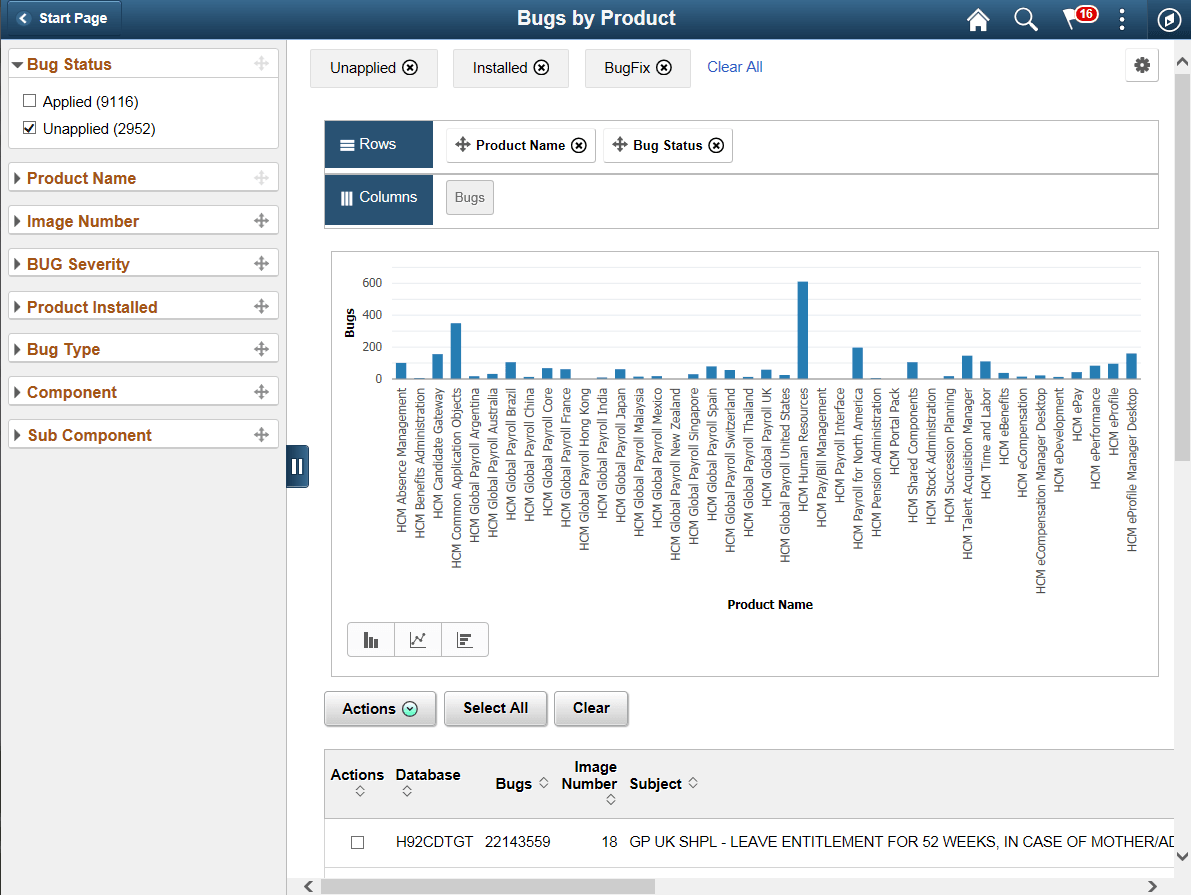Select row checkbox for H92CDTGT bug 22143559
Viewport: 1191px width, 895px height.
[x=358, y=843]
